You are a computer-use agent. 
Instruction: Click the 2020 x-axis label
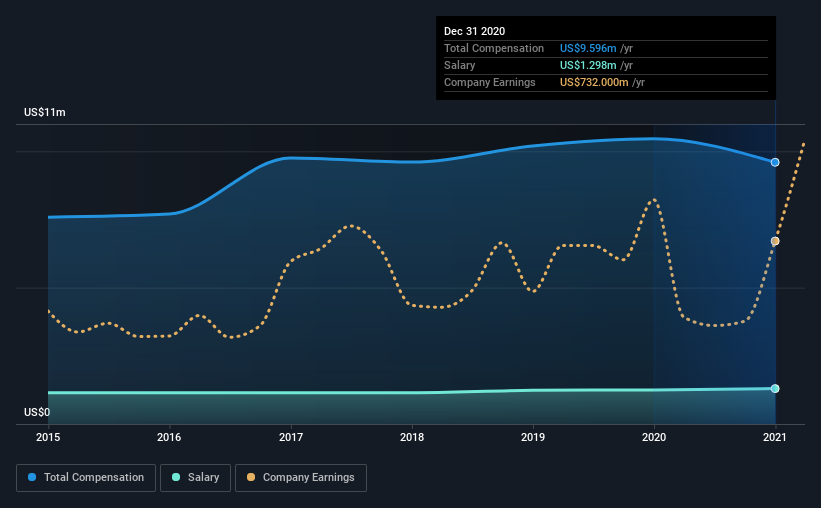654,437
